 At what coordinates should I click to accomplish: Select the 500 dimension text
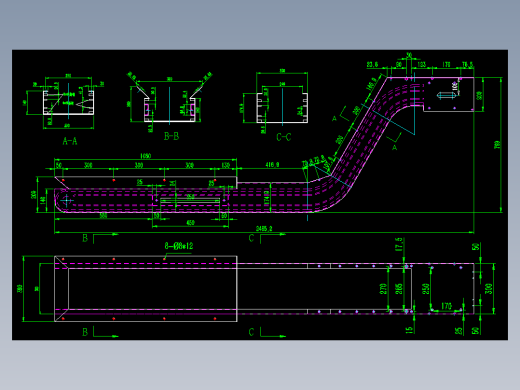103,216
